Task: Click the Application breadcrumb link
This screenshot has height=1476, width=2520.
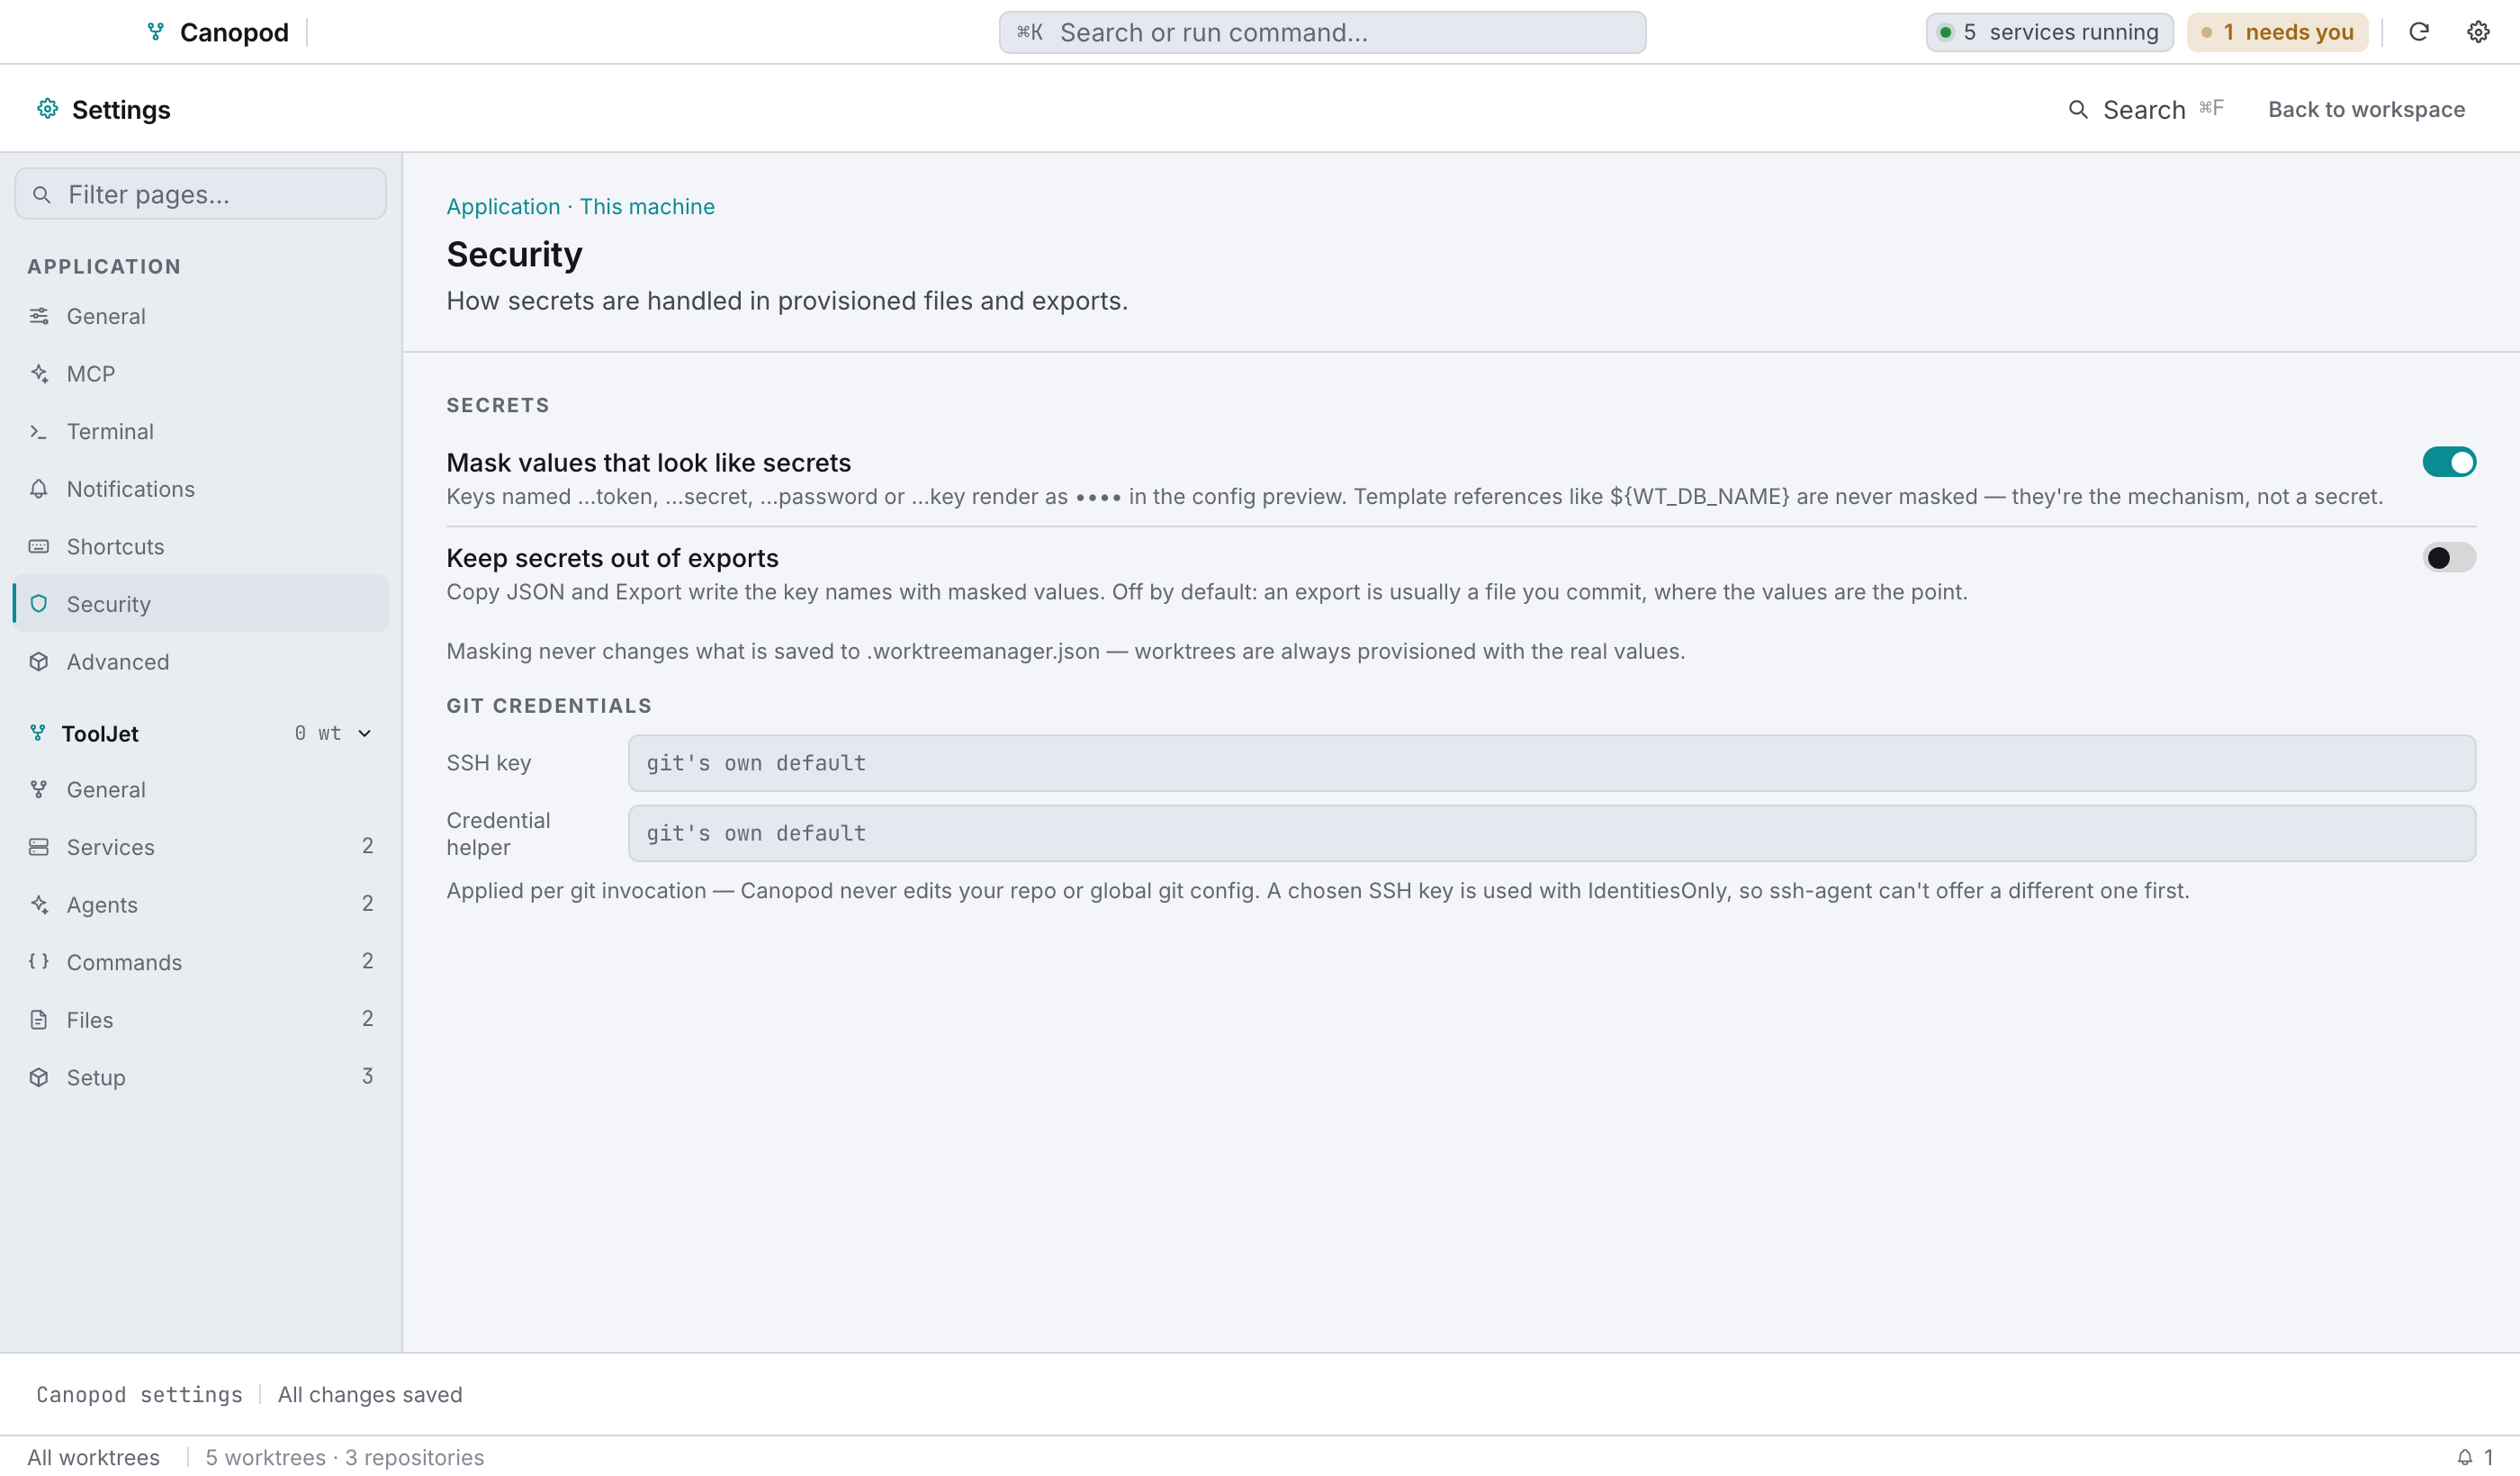Action: (x=503, y=206)
